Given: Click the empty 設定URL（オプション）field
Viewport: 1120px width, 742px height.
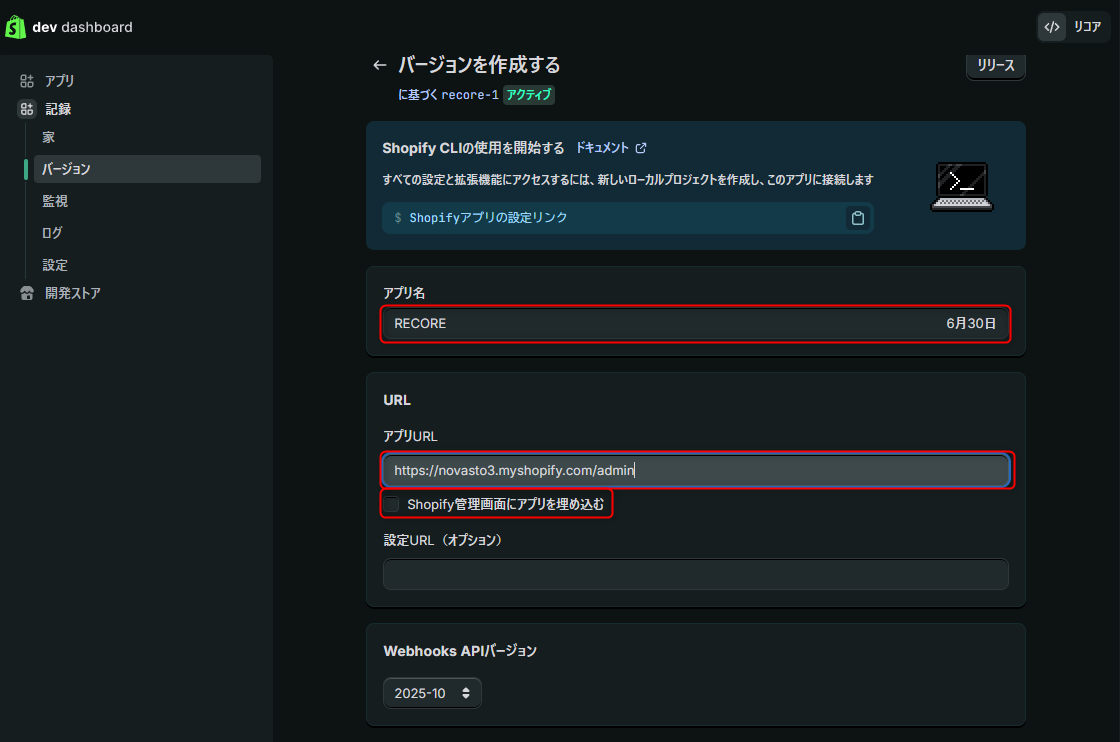Looking at the screenshot, I should (696, 574).
